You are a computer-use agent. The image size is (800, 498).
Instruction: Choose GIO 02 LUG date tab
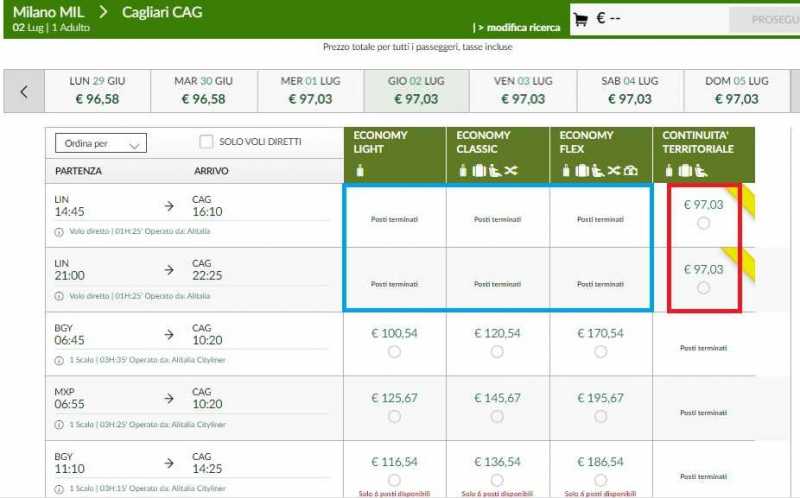tap(416, 91)
